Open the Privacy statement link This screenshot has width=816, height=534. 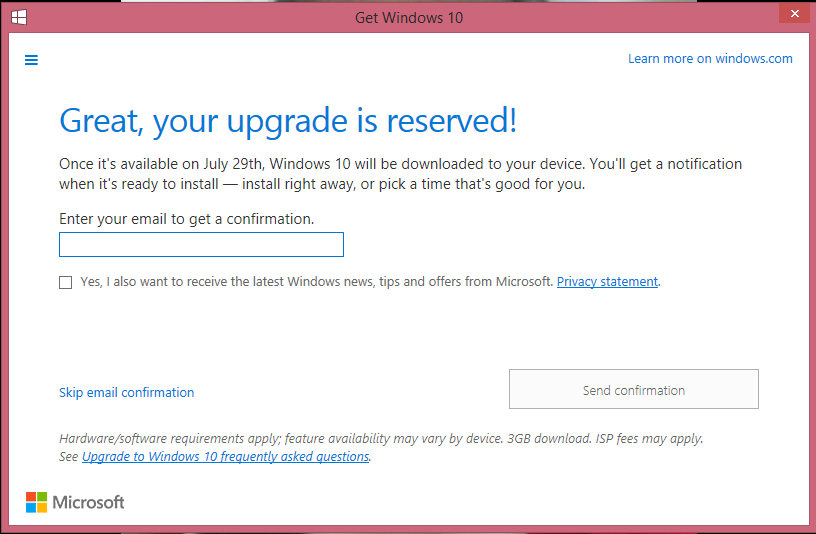(x=607, y=282)
